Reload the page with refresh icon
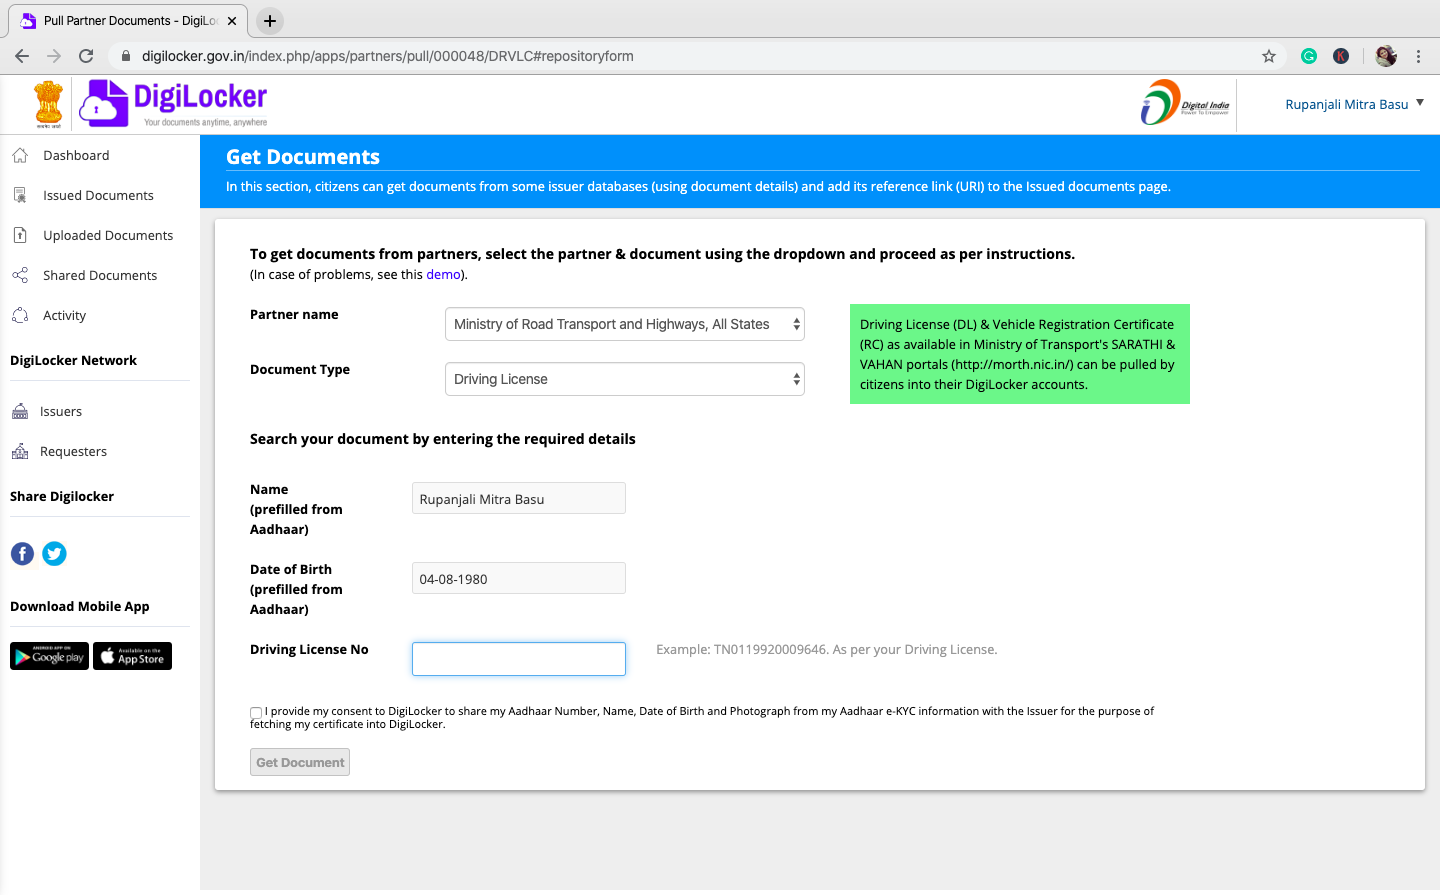The width and height of the screenshot is (1440, 895). 86,56
